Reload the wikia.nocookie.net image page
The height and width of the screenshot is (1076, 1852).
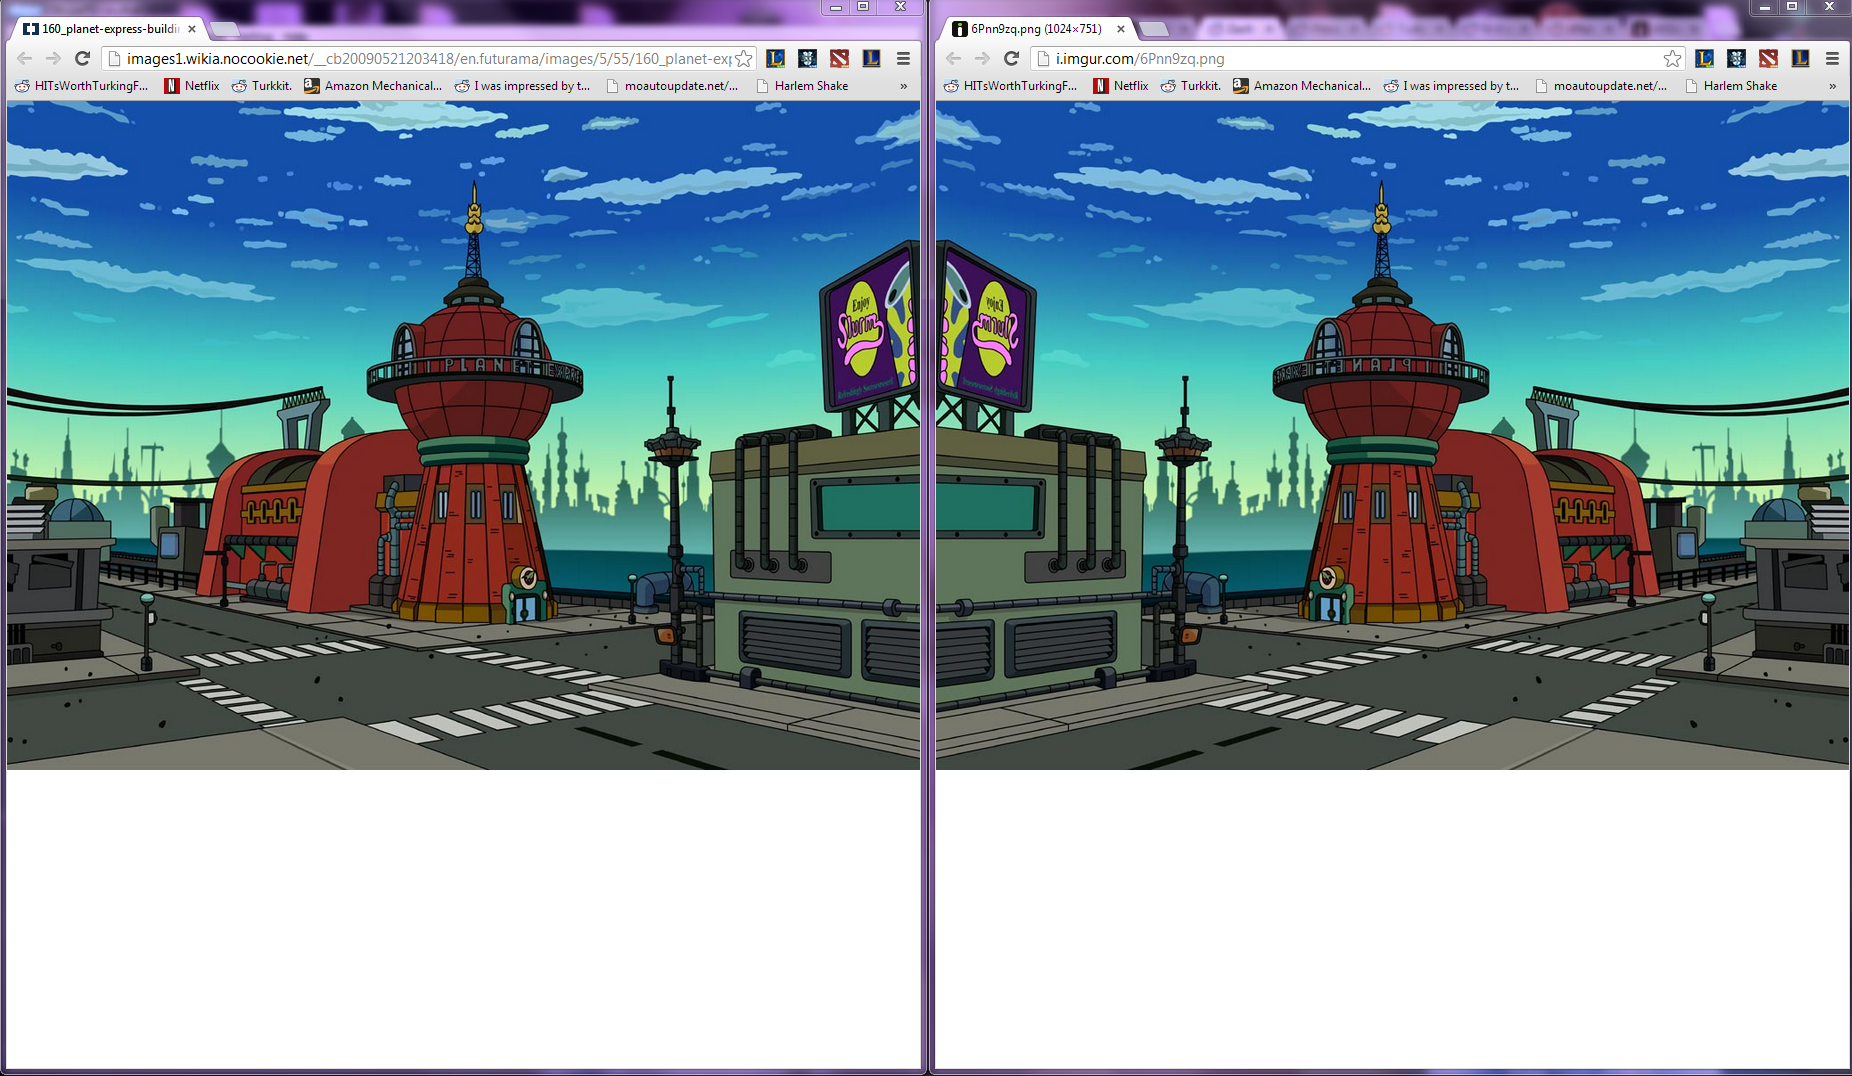tap(83, 59)
